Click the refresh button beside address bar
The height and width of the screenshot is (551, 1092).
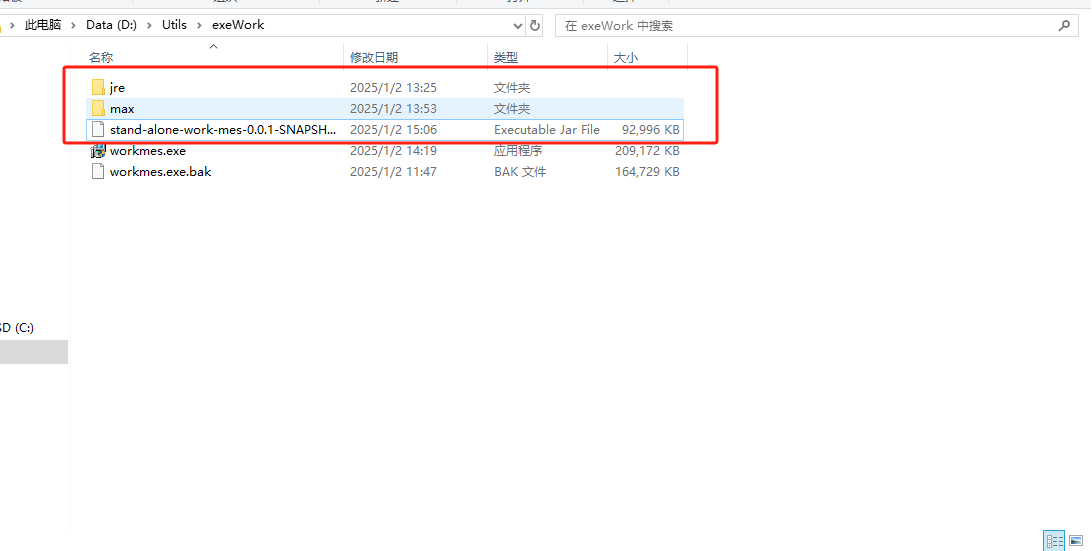point(535,25)
